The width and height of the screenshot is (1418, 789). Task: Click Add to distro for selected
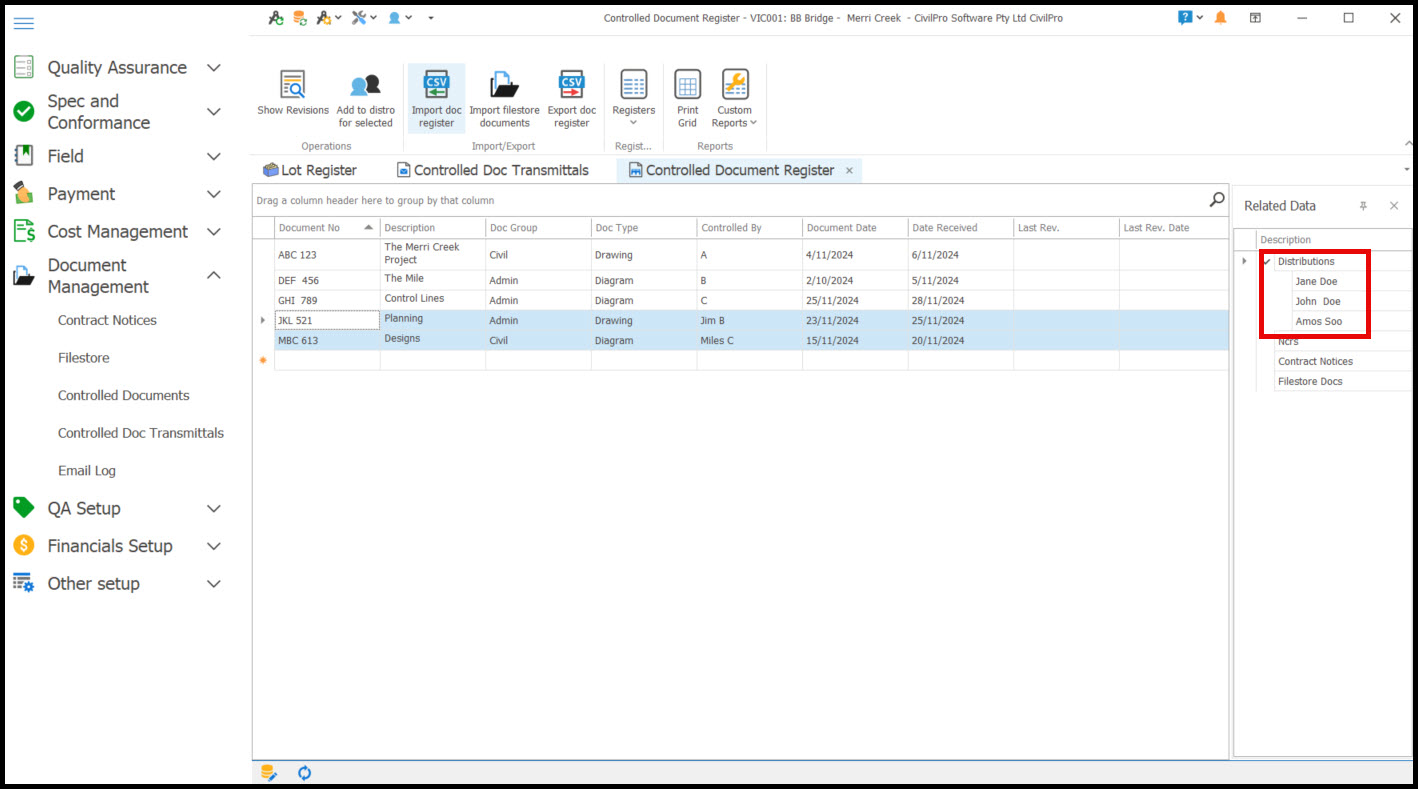pyautogui.click(x=365, y=86)
